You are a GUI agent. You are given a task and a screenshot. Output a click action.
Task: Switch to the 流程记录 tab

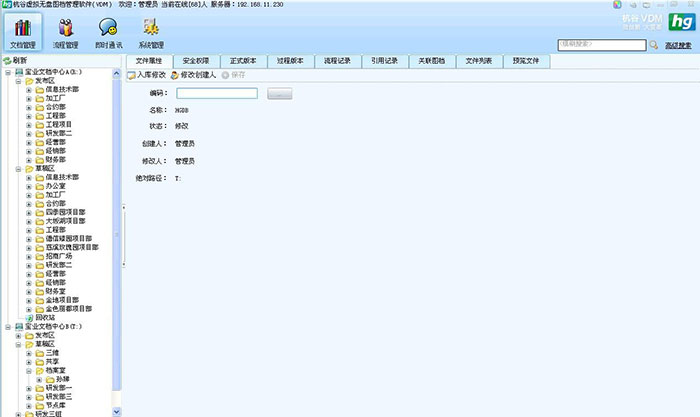tap(338, 61)
